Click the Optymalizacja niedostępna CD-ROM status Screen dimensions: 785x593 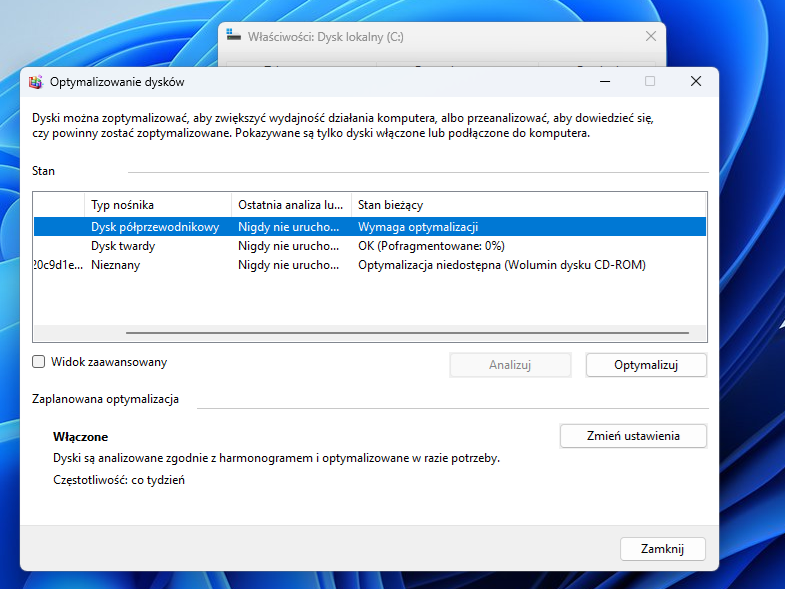pos(502,265)
